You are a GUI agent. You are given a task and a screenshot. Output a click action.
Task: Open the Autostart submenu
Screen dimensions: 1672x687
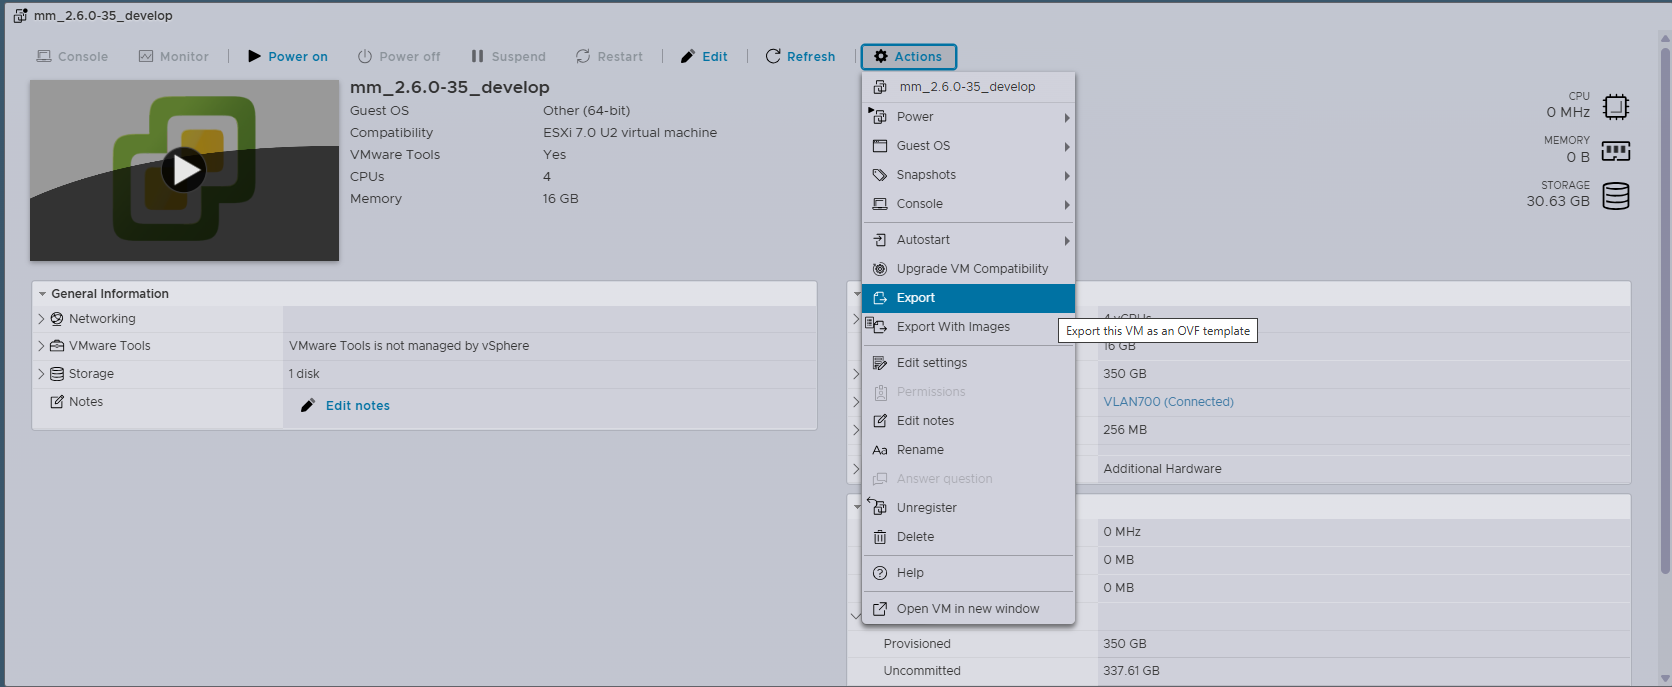click(x=968, y=240)
